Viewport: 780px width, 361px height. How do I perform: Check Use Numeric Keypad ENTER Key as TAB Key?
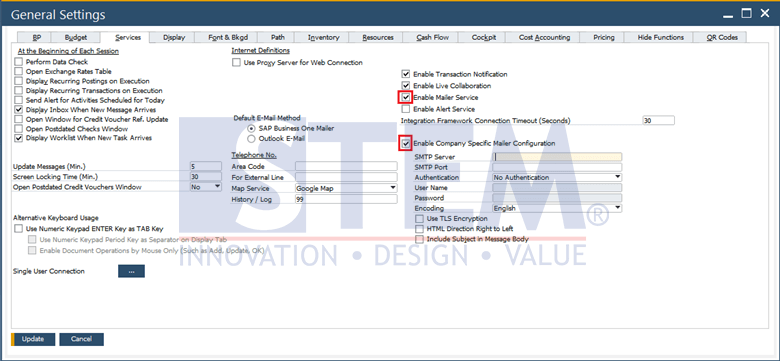click(x=19, y=229)
